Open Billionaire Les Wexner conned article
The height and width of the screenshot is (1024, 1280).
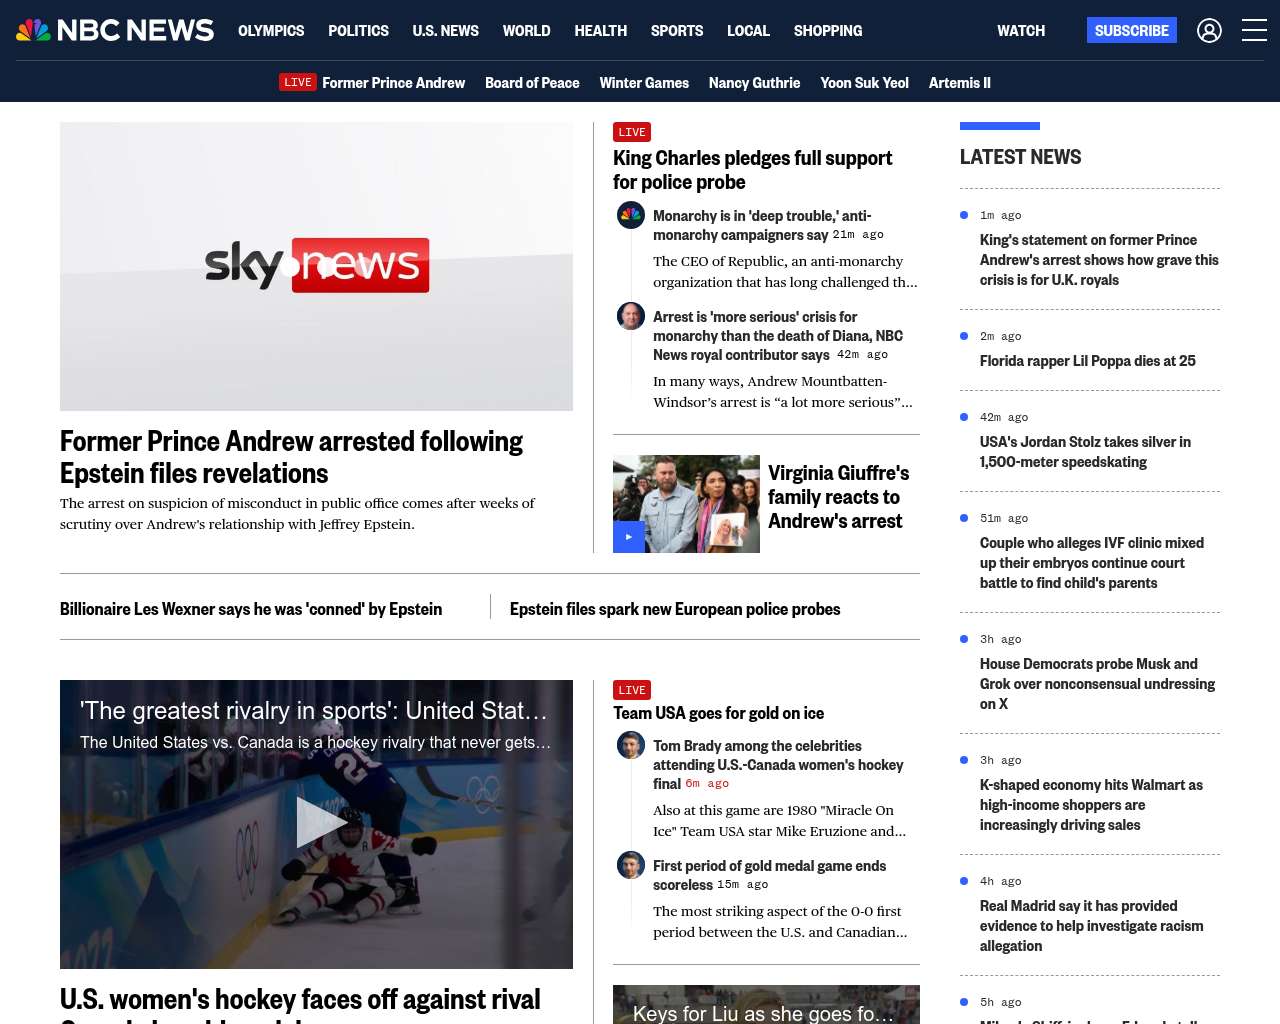coord(251,609)
